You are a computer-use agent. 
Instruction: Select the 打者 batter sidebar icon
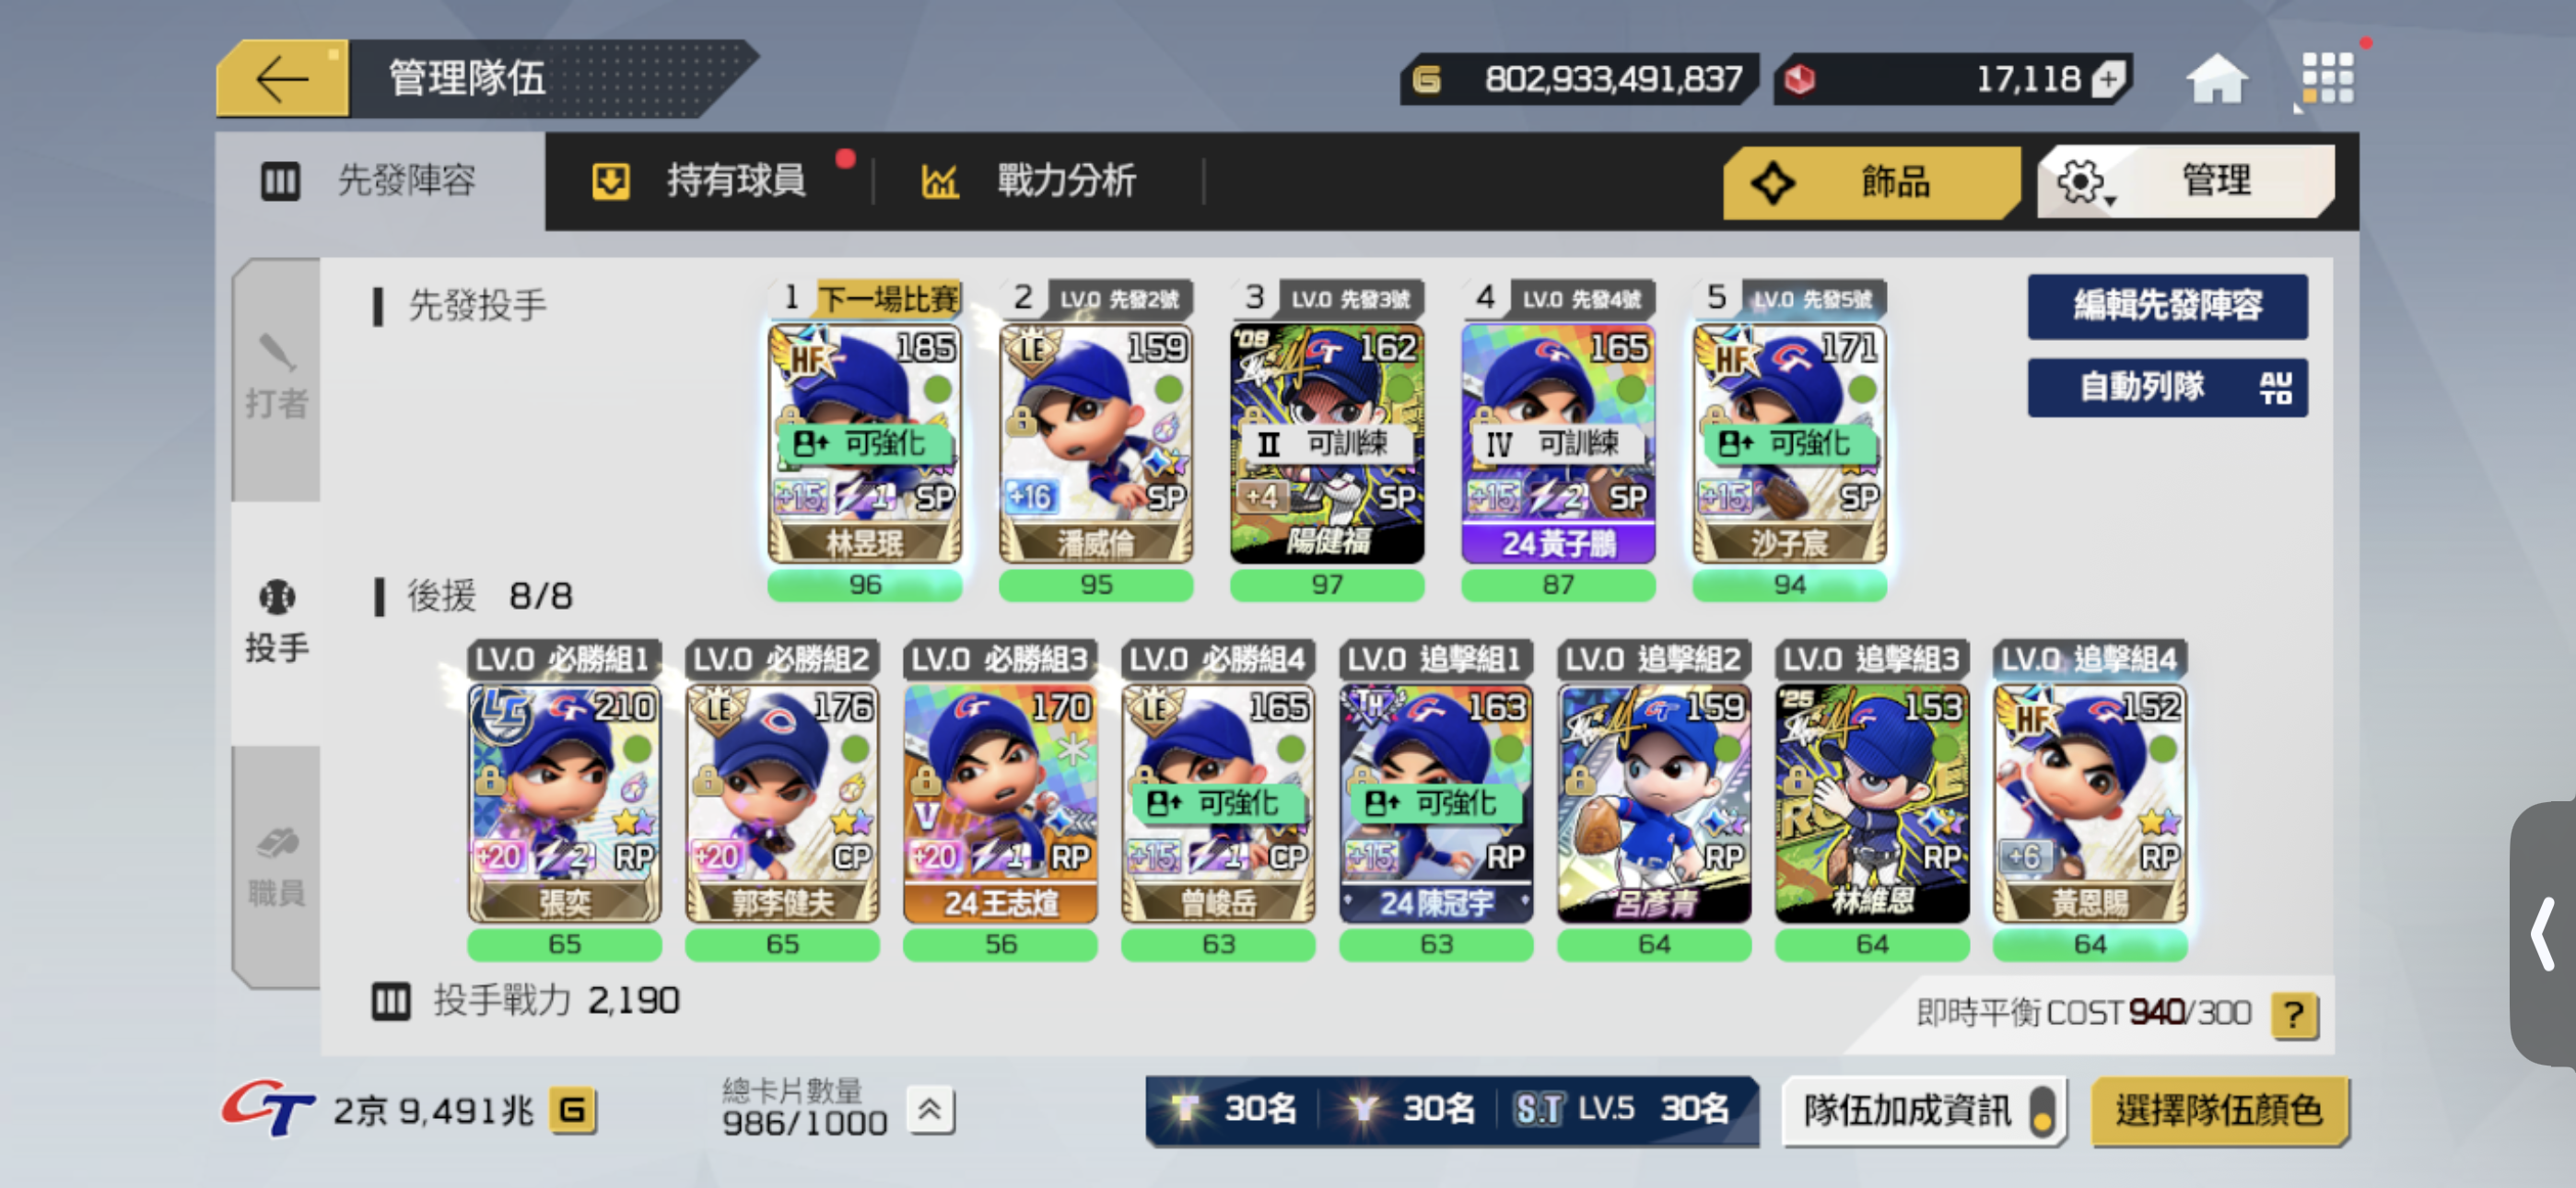click(x=277, y=379)
